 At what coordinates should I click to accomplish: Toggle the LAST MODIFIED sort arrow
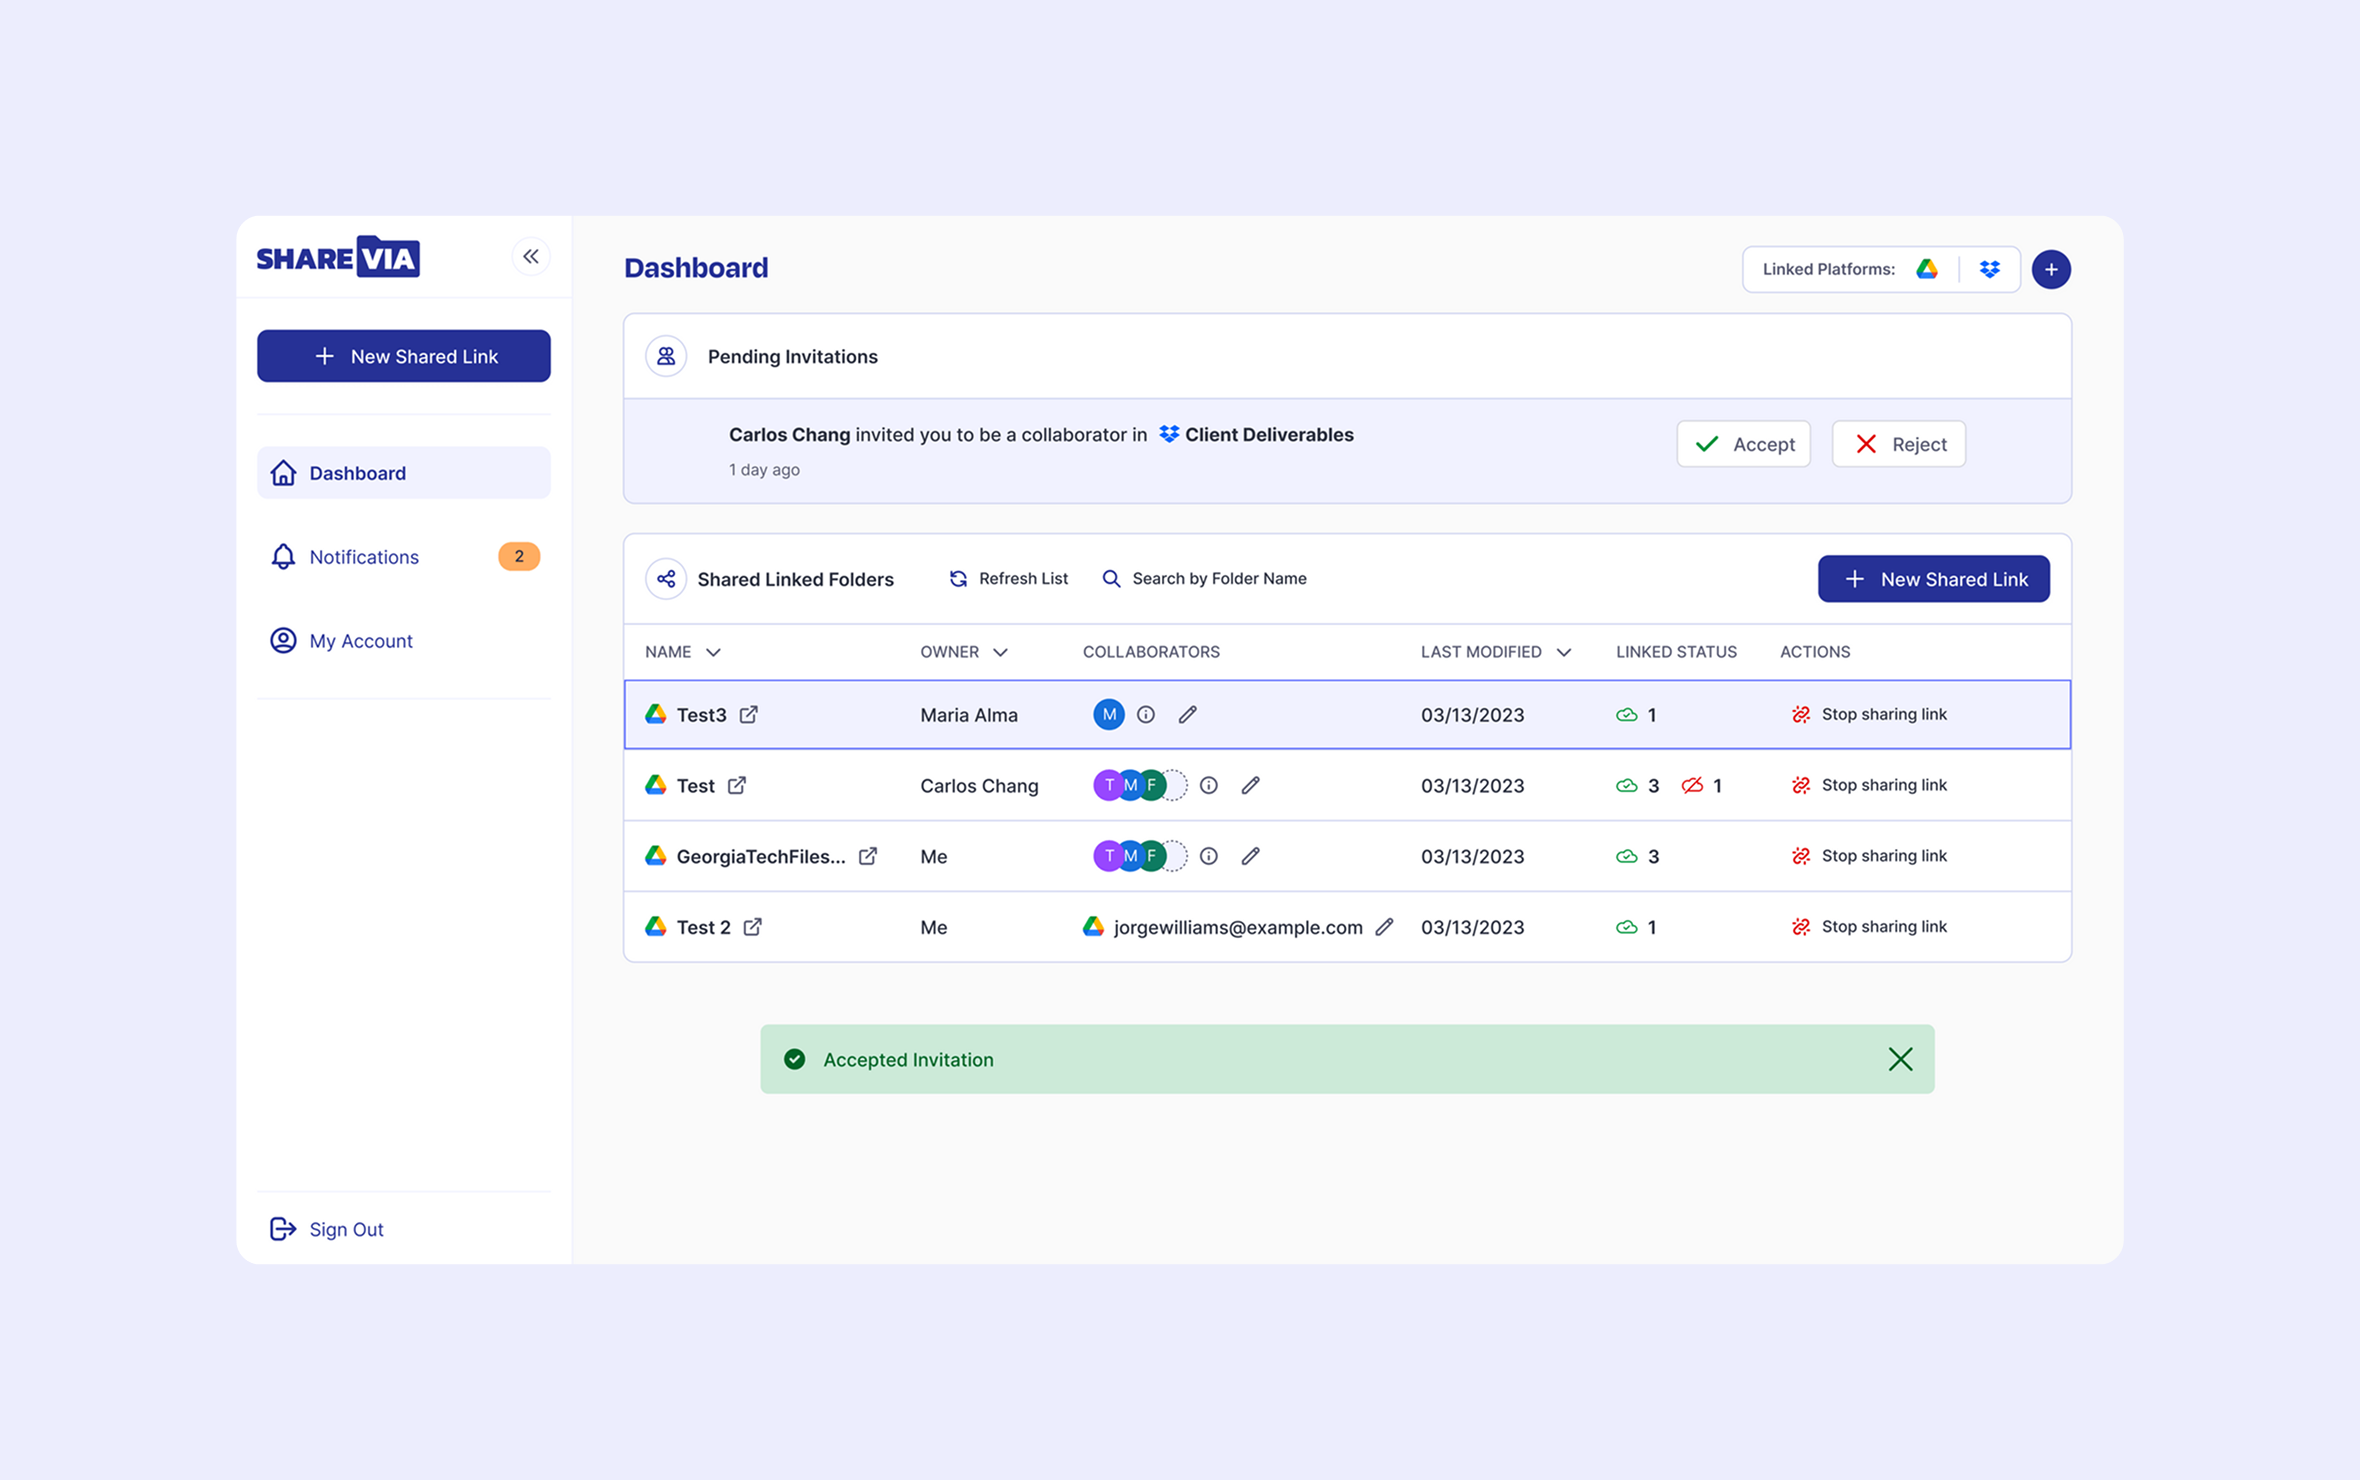[x=1564, y=652]
